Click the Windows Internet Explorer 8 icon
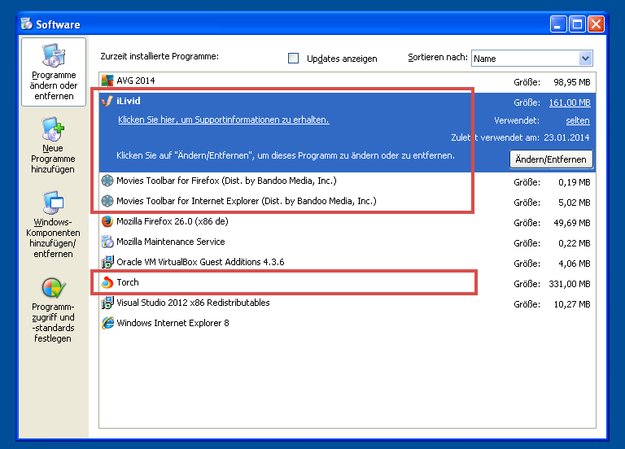Screen dimensions: 625x449 pyautogui.click(x=107, y=323)
